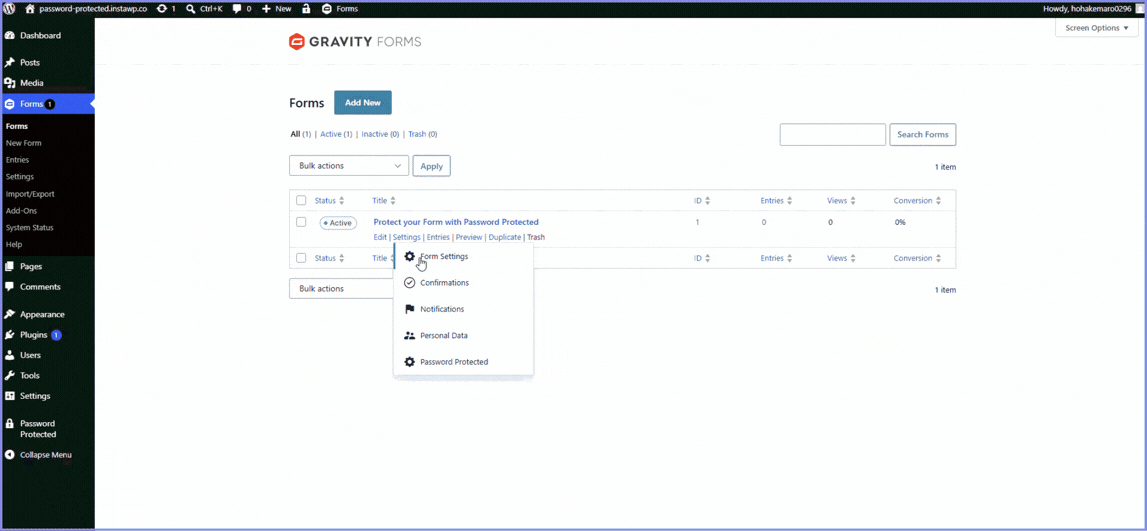Click the Trash row action link
Screen dimensions: 1147x531
pyautogui.click(x=536, y=237)
